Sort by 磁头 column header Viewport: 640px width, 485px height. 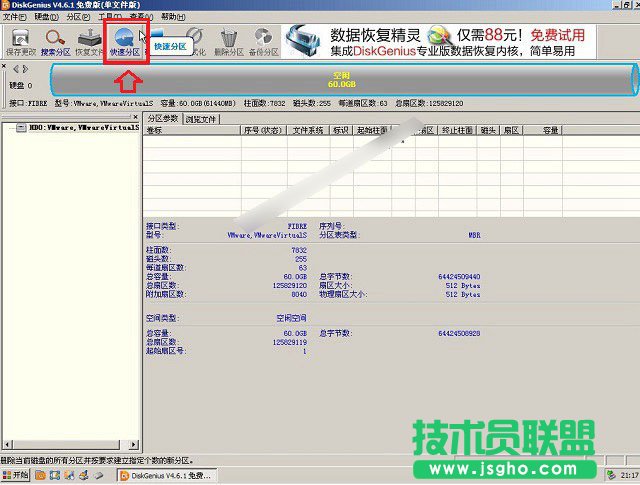(x=488, y=130)
